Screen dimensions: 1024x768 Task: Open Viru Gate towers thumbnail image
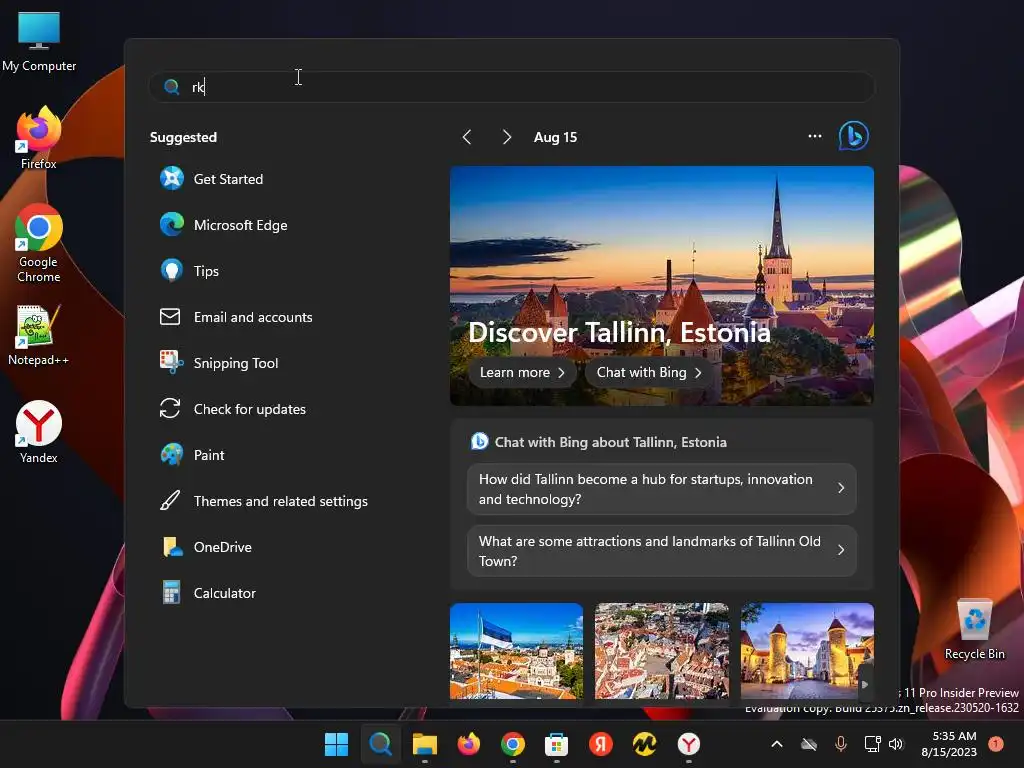(x=807, y=651)
